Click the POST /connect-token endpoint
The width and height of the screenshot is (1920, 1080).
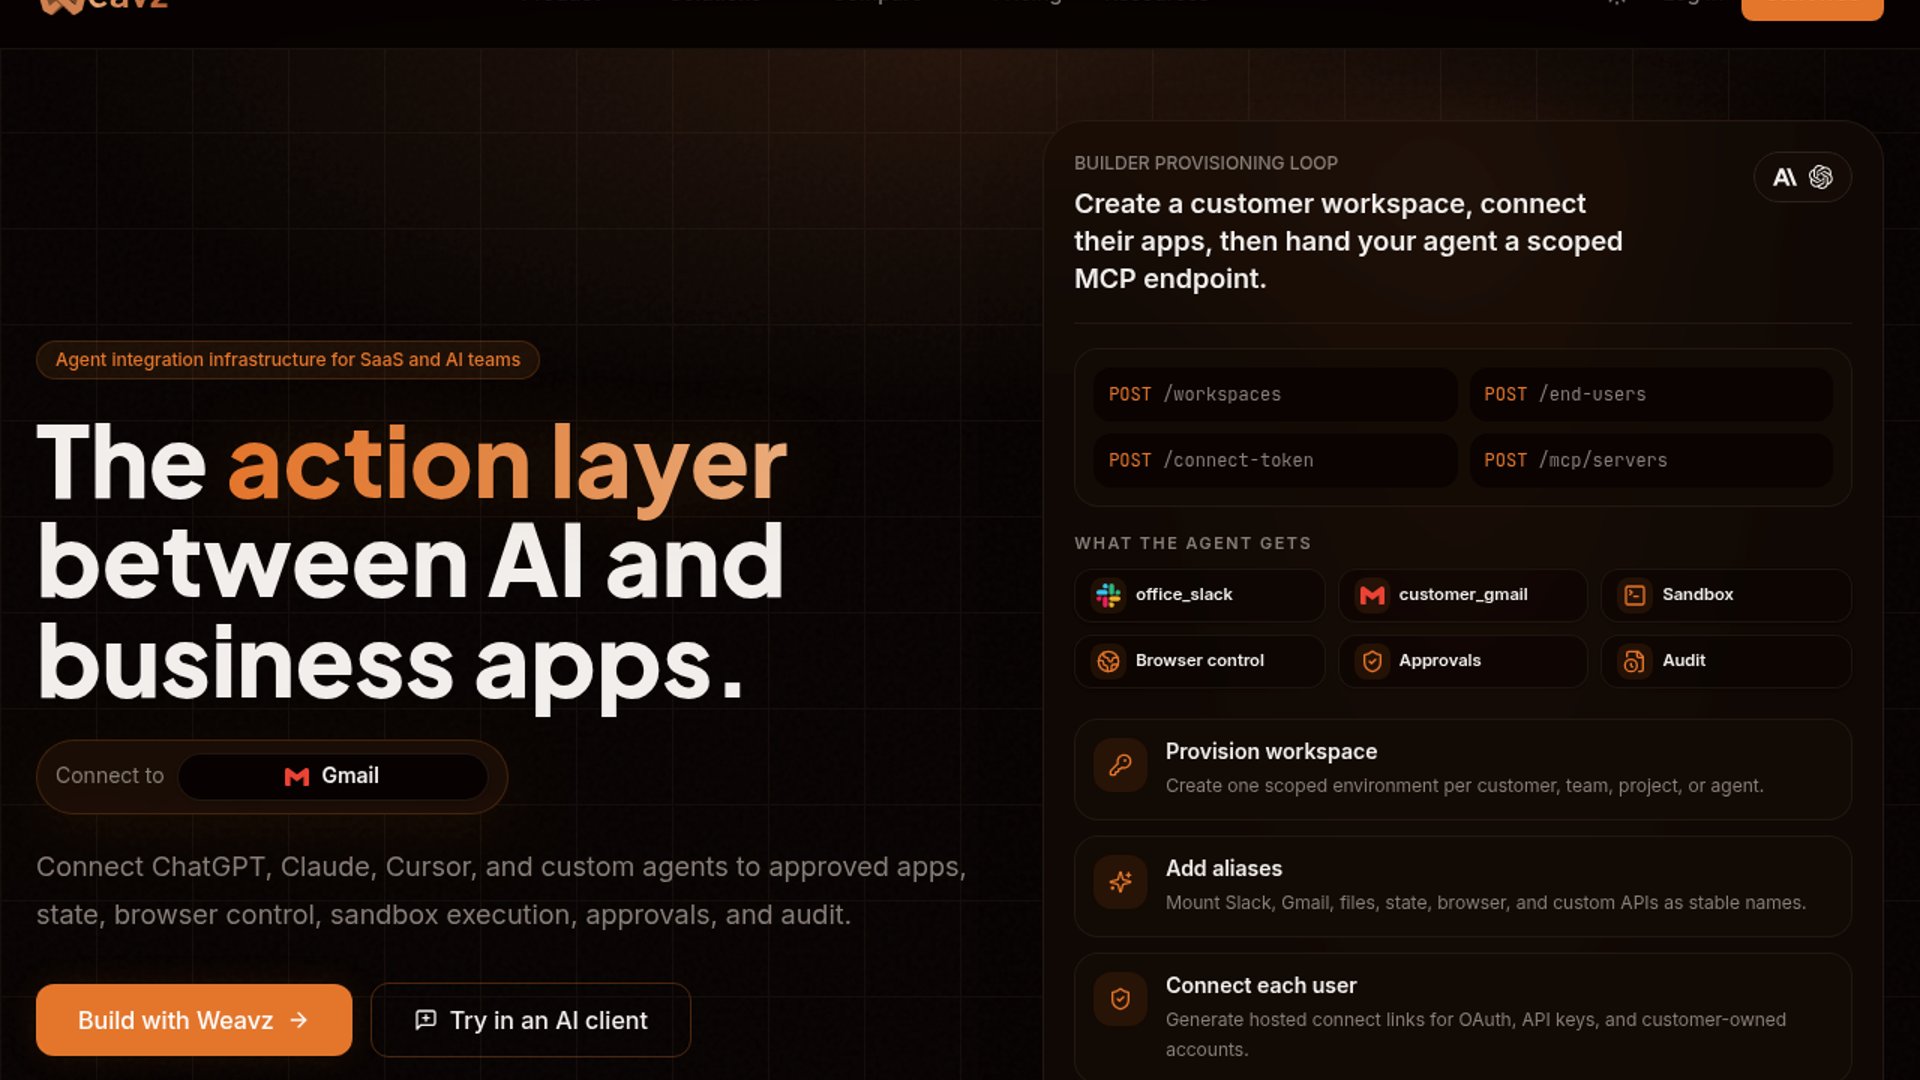tap(1275, 460)
